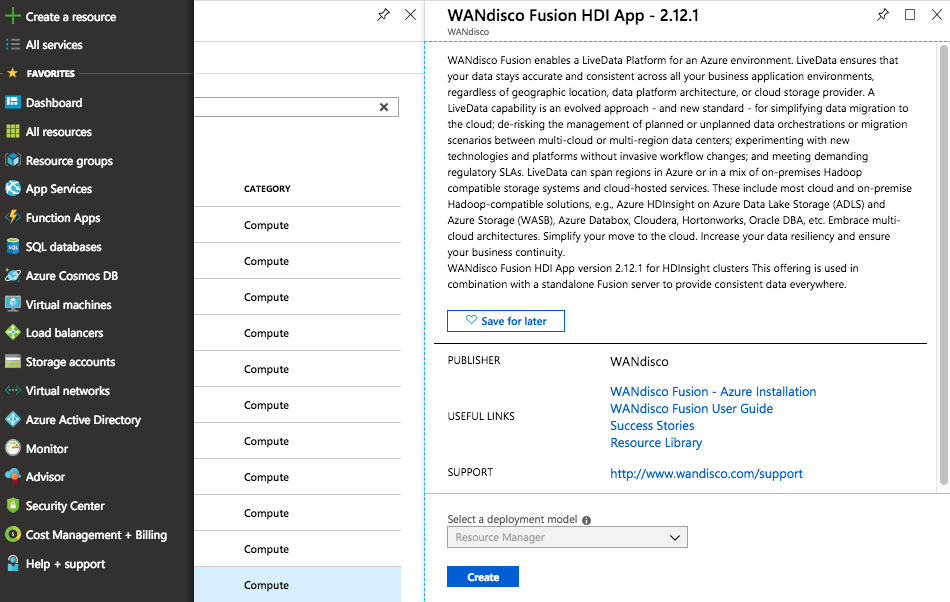
Task: Open the Resource Library link
Action: coord(656,443)
